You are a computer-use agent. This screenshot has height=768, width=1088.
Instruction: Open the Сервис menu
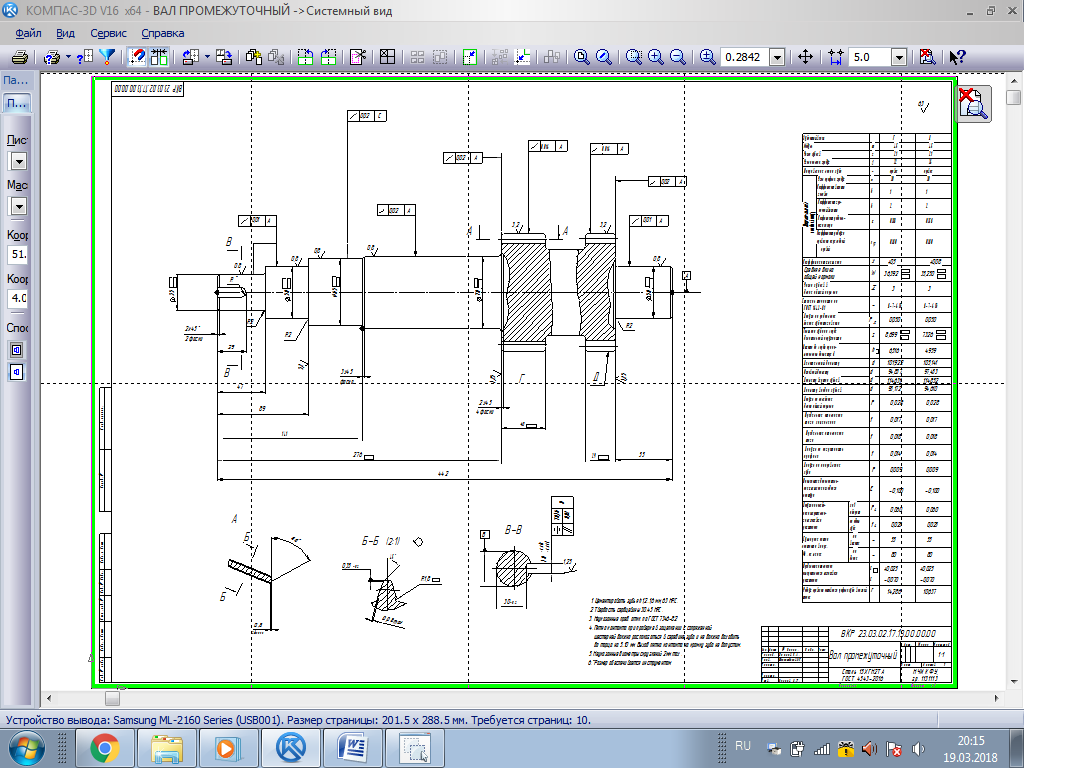click(108, 33)
